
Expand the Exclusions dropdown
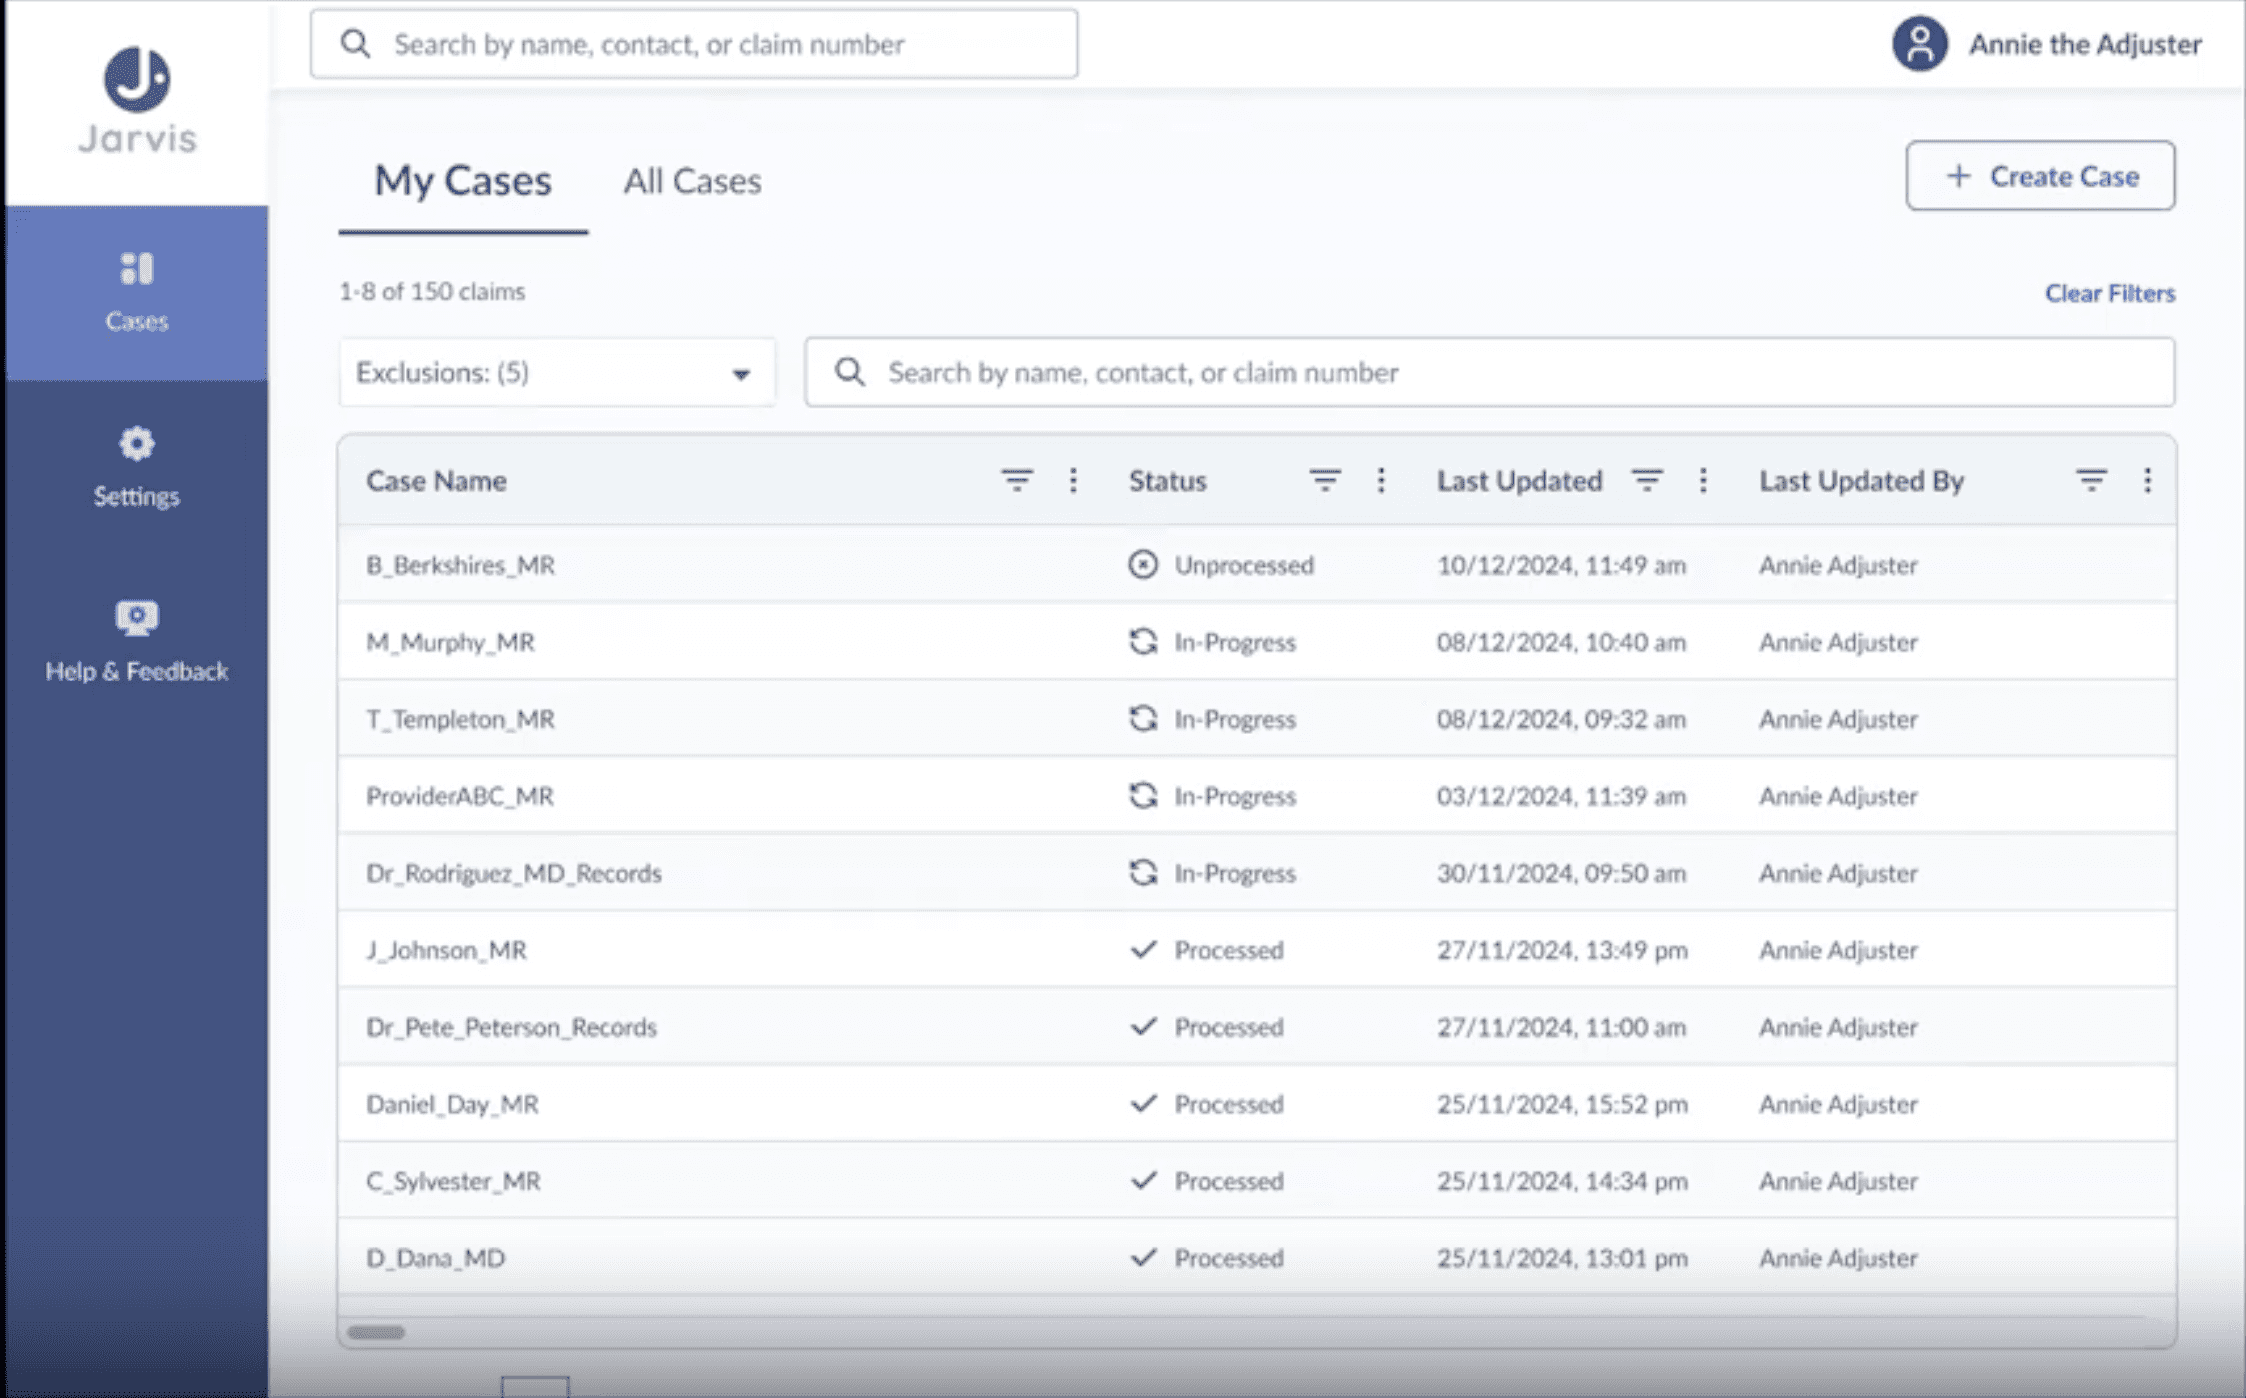click(x=556, y=373)
